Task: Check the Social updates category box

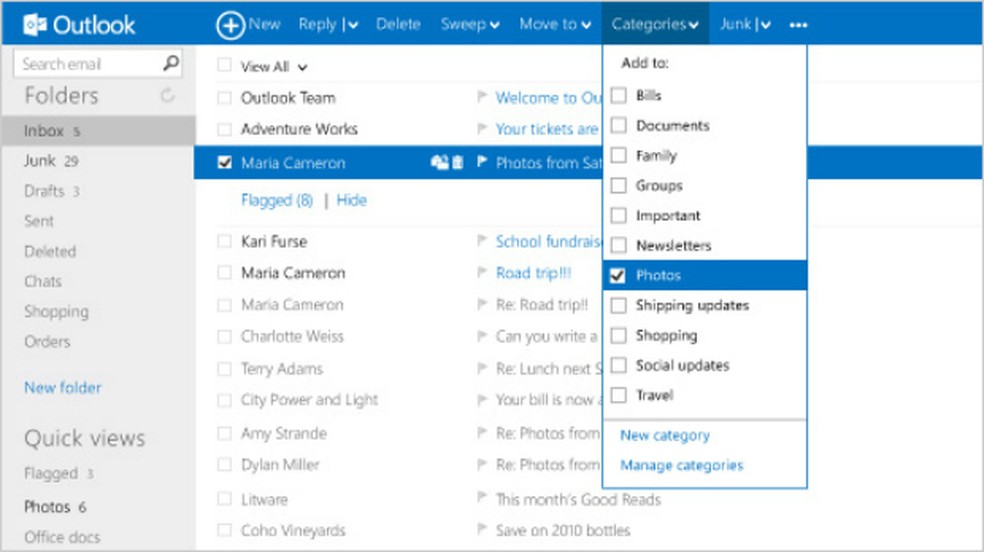Action: click(x=619, y=365)
